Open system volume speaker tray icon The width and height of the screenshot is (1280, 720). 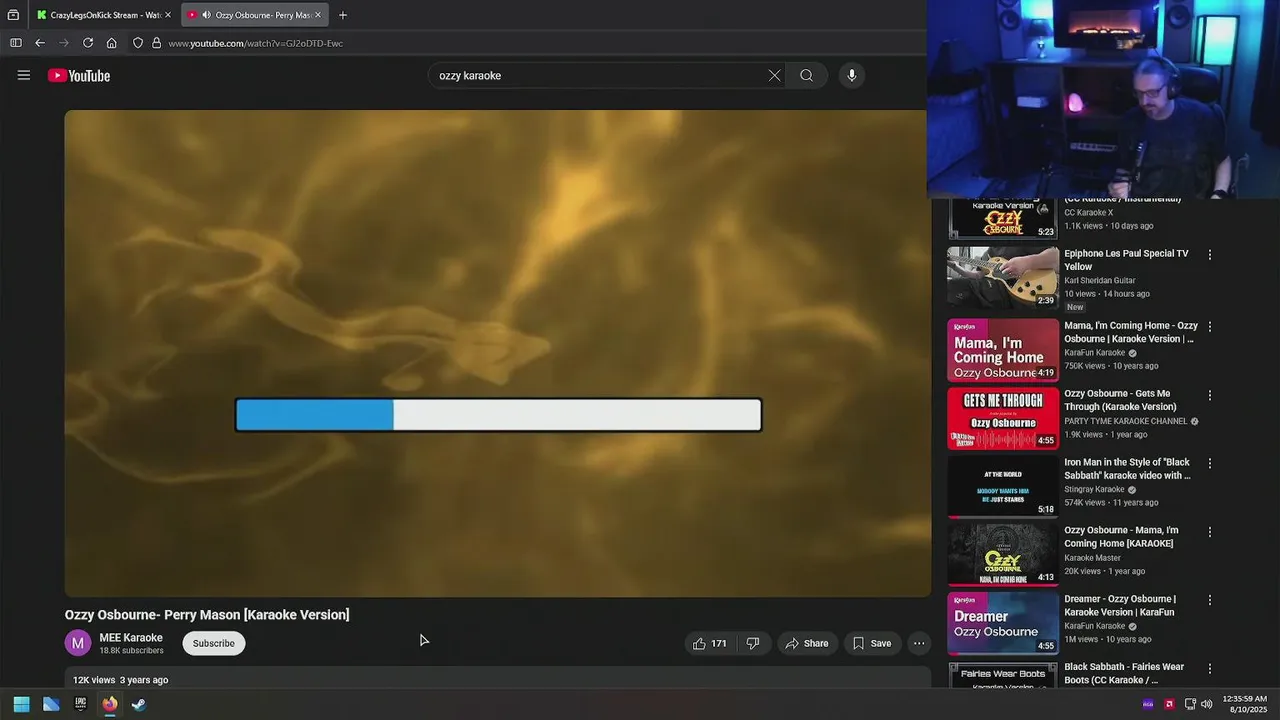point(1207,704)
